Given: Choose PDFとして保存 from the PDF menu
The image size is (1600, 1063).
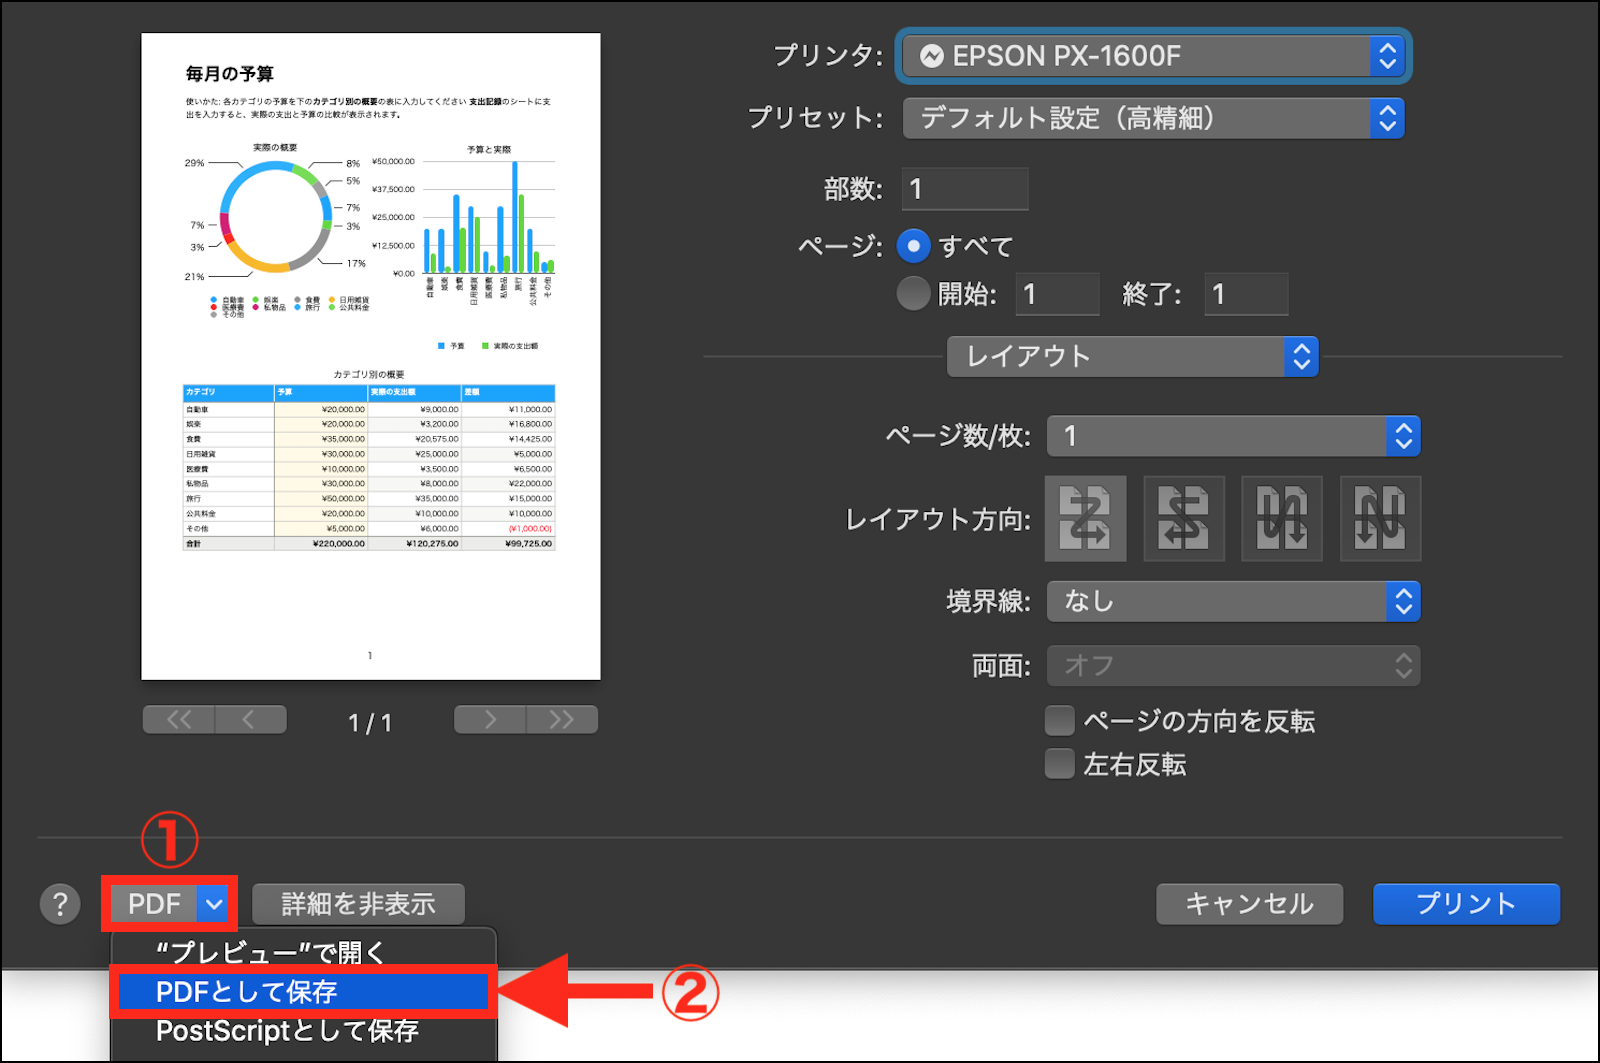Looking at the screenshot, I should tap(300, 992).
